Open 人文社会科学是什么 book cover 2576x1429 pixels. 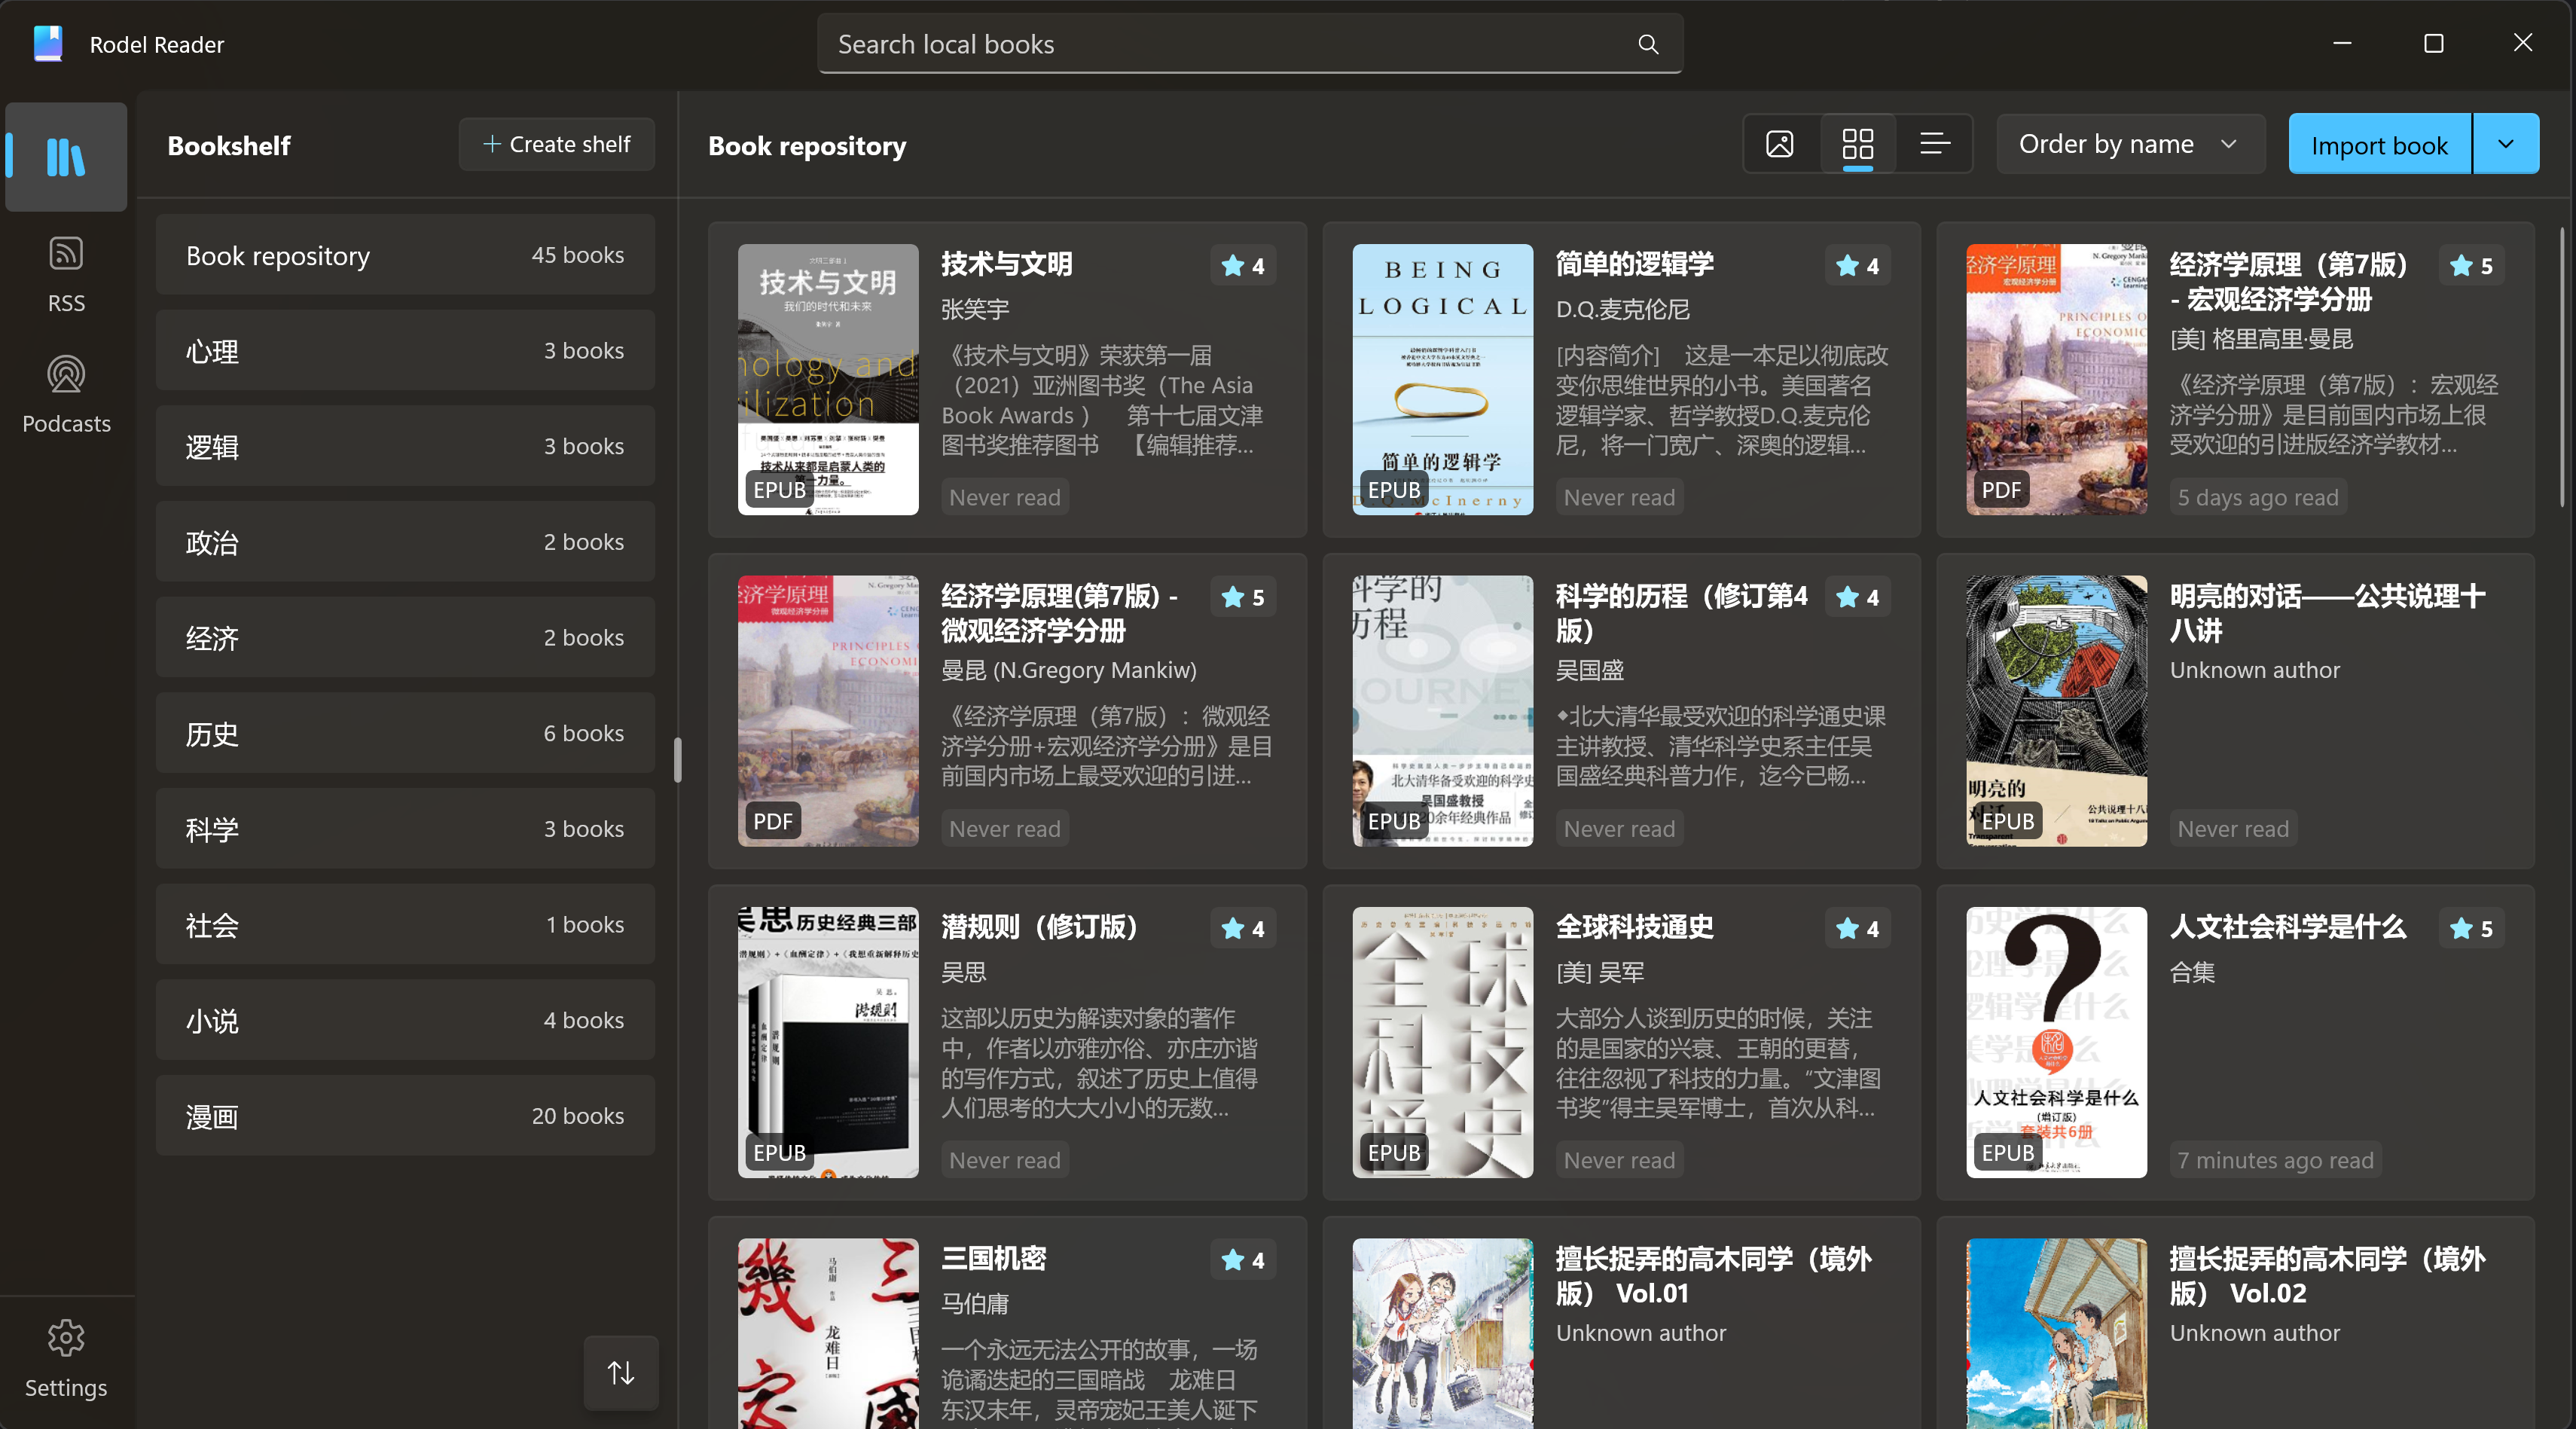(x=2056, y=1042)
